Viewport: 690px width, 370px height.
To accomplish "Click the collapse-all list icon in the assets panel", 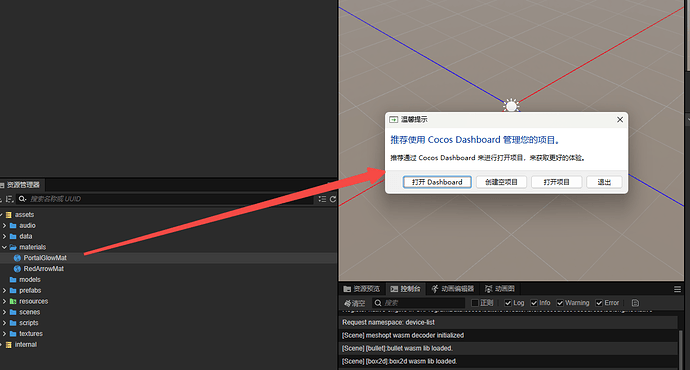I will tap(322, 199).
